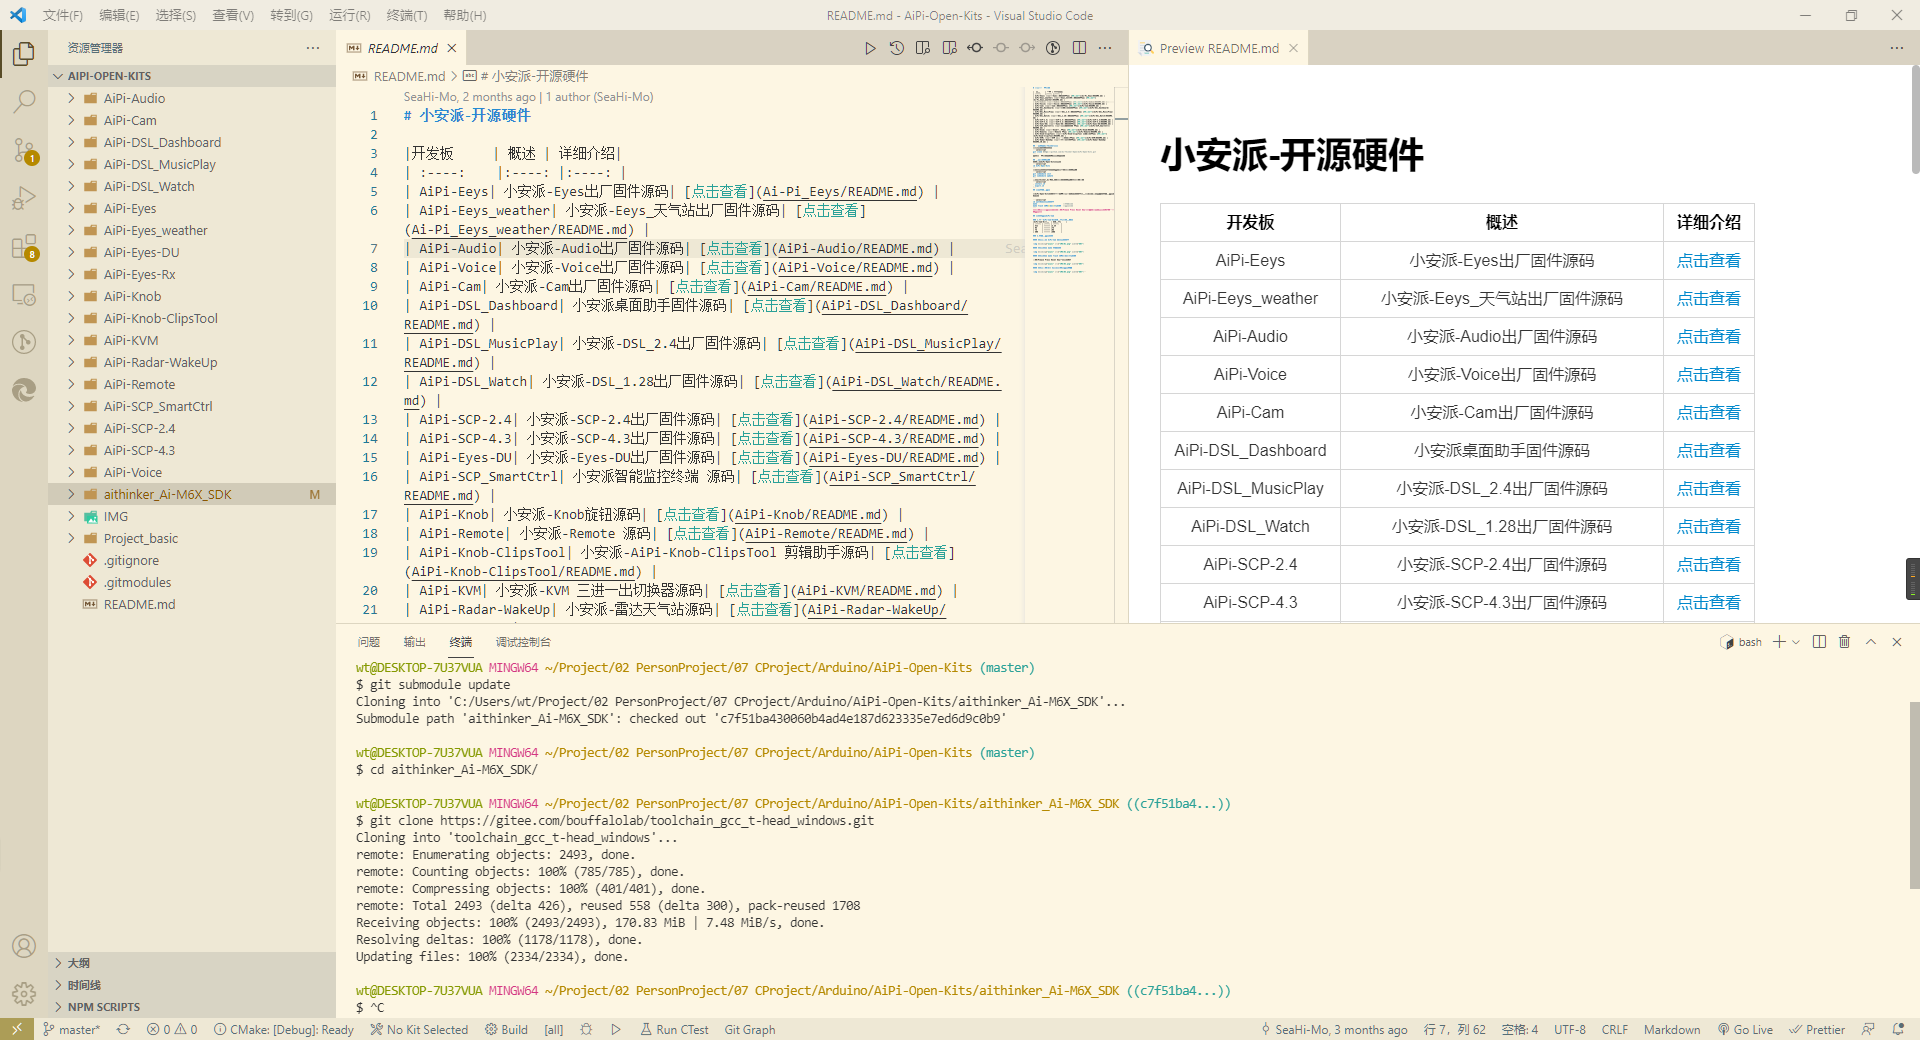The height and width of the screenshot is (1040, 1920).
Task: Kill terminal with trash icon
Action: coord(1845,642)
